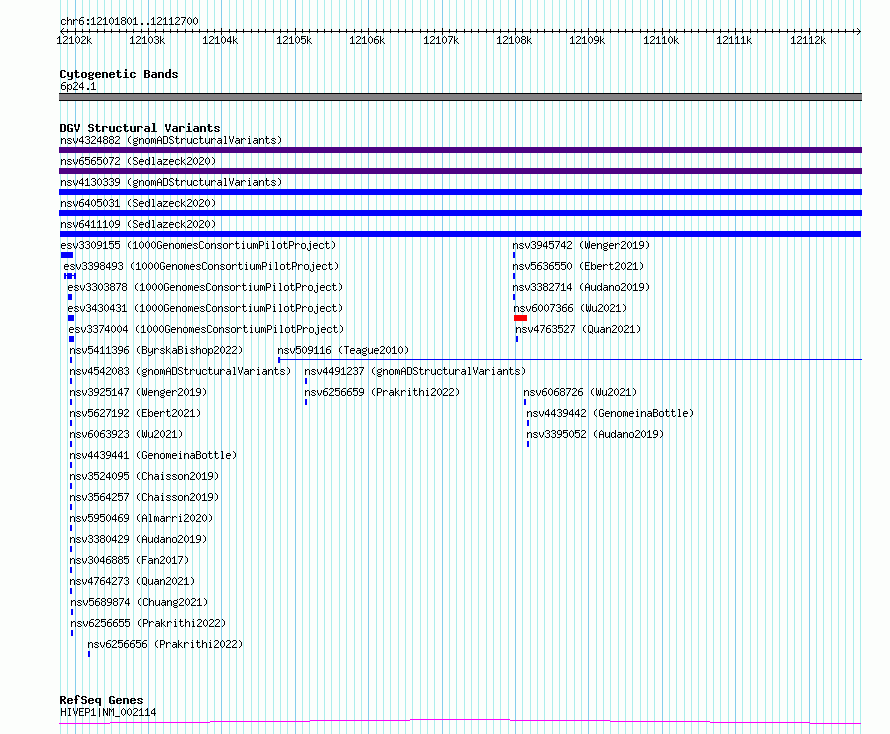Viewport: 890px width, 734px height.
Task: Select the nsv6565072 Sedlazeck2020 label
Action: click(x=138, y=161)
